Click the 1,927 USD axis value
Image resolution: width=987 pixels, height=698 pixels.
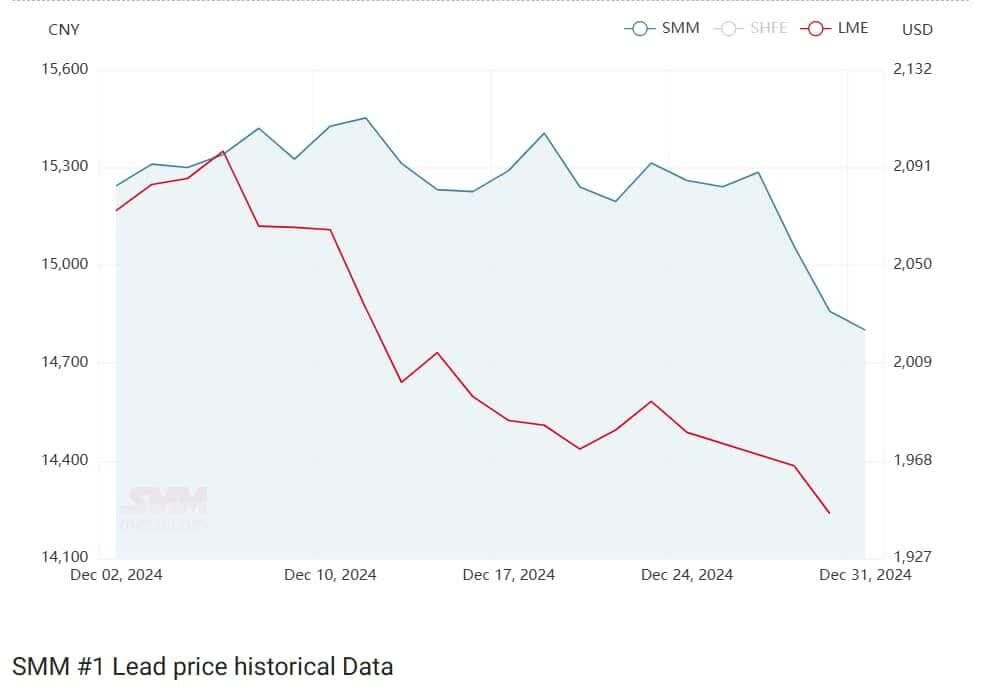912,557
